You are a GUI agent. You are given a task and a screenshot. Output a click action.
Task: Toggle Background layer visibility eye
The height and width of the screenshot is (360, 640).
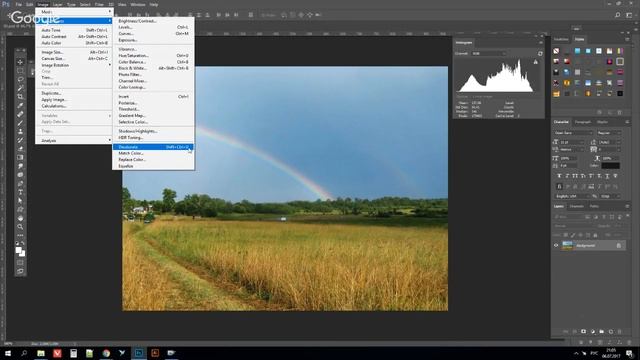[556, 245]
